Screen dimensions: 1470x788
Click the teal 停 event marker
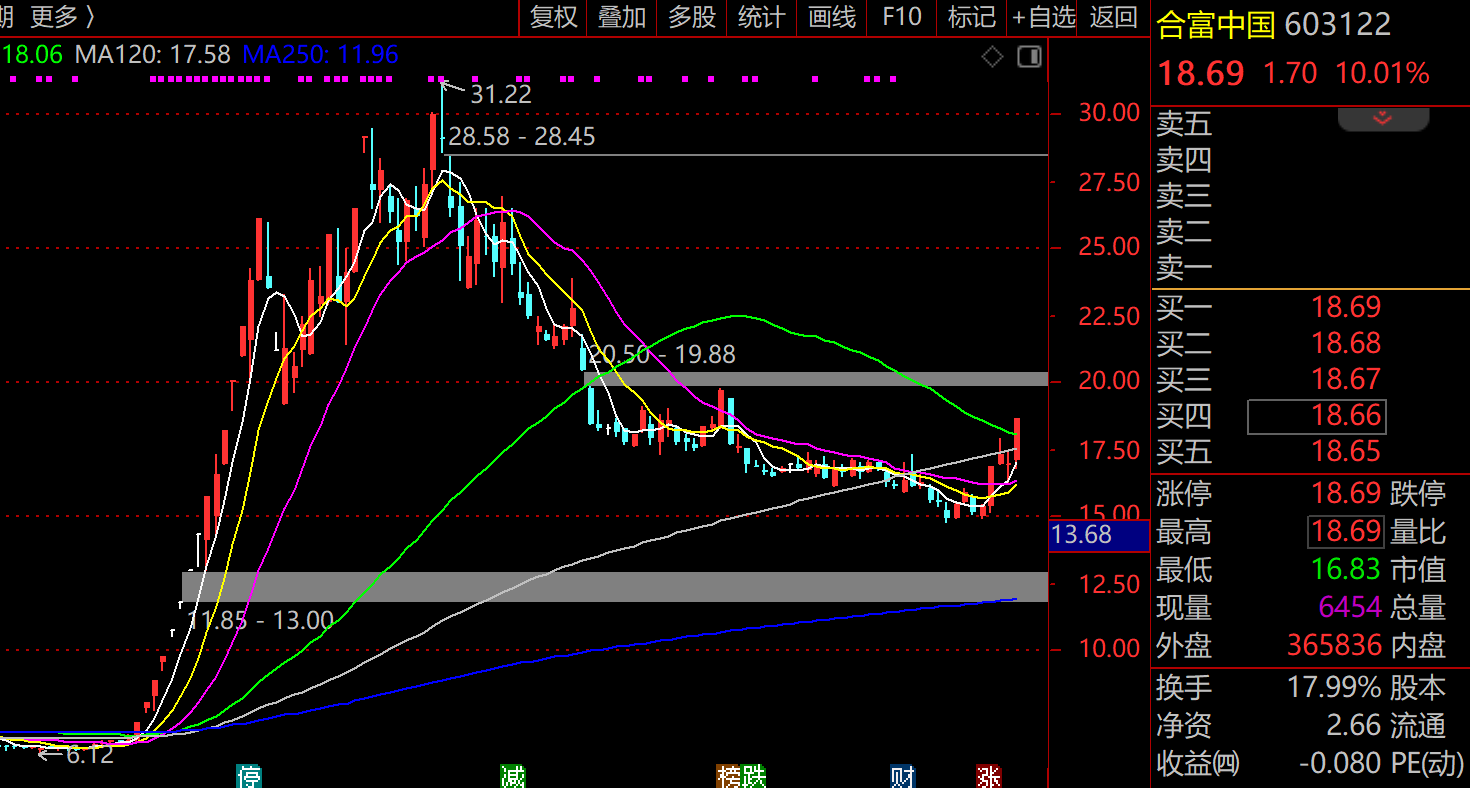[x=248, y=776]
